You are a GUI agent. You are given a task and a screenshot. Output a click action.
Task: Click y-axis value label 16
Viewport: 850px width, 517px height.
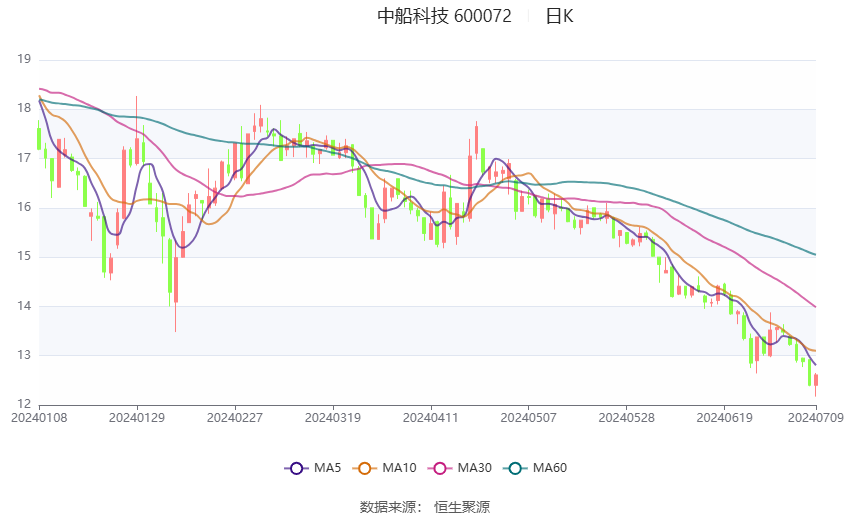[24, 207]
